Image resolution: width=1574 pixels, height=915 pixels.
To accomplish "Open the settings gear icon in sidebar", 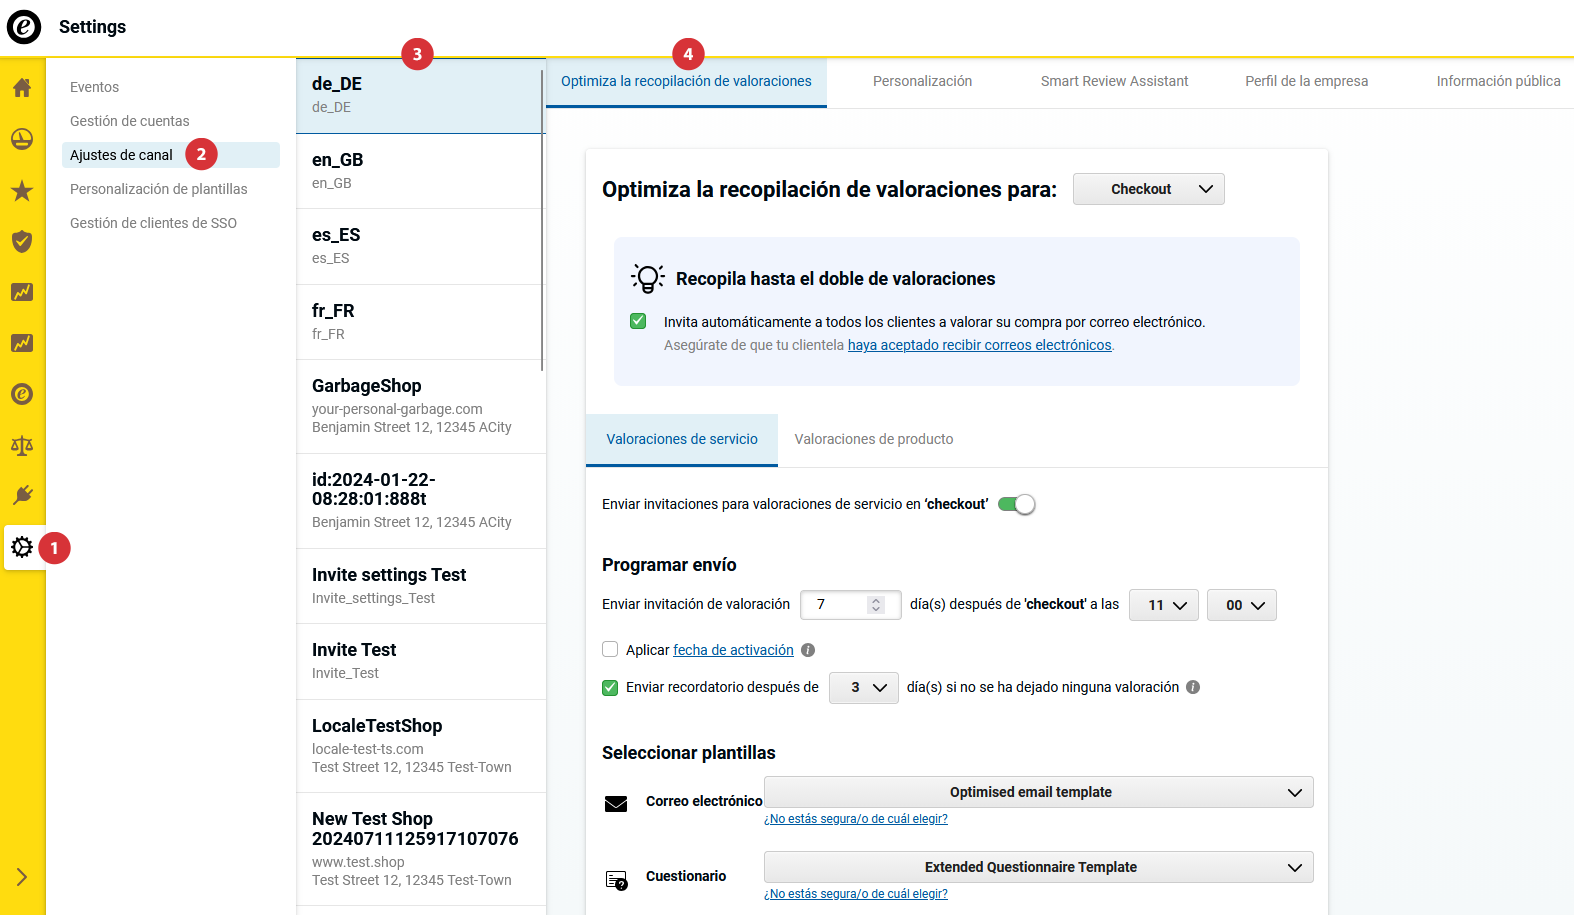I will (x=22, y=547).
